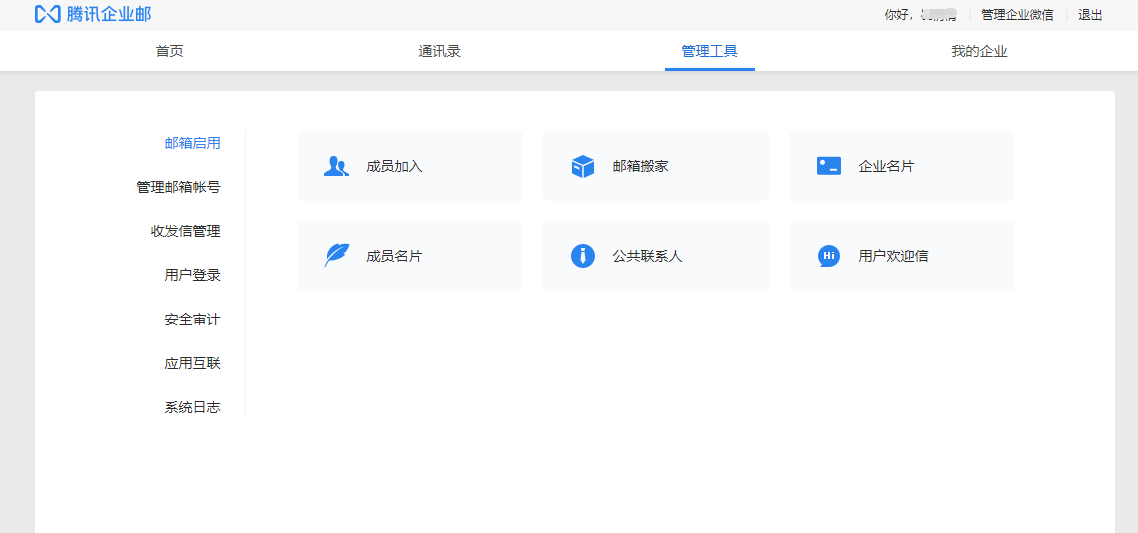Screen dimensions: 1138x533
Task: Click the Tencent Enterprise Mail logo icon
Action: point(48,14)
